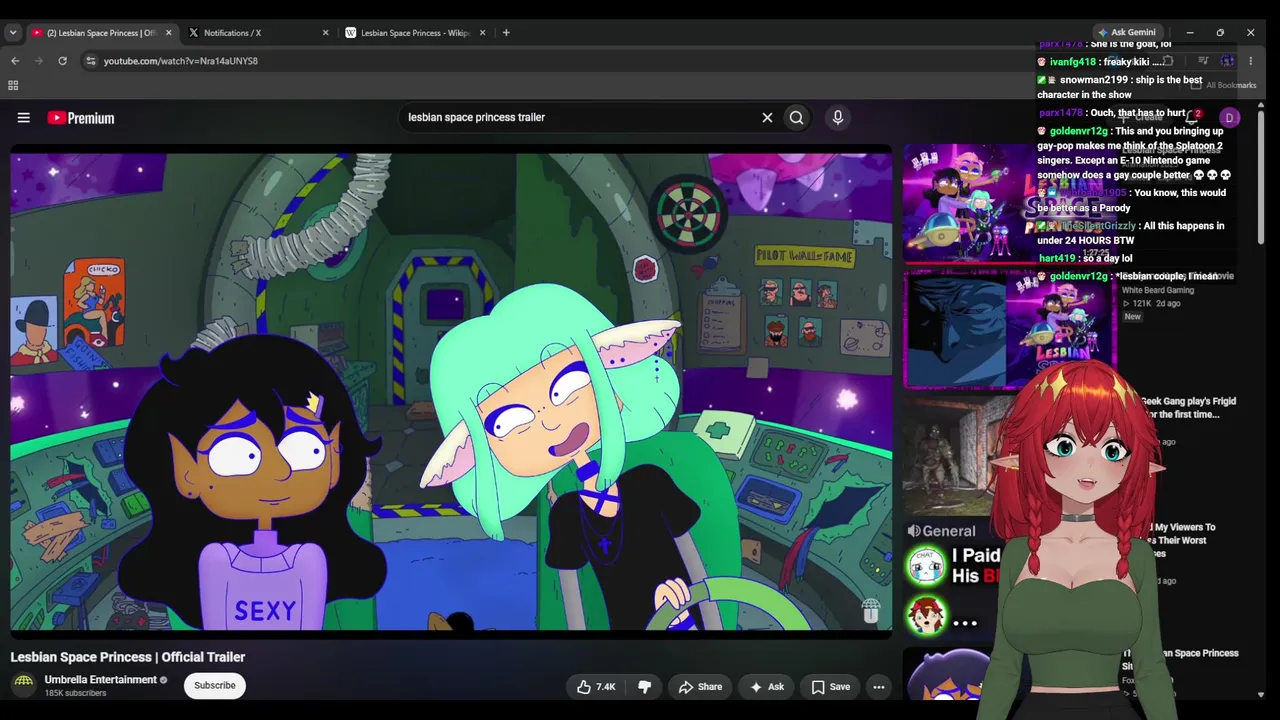Select the Lesbian Space Princess YouTube tab

tap(100, 33)
